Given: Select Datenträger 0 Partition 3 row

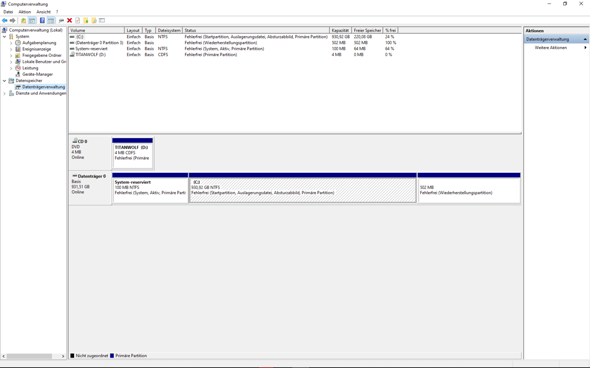Looking at the screenshot, I should [x=233, y=43].
